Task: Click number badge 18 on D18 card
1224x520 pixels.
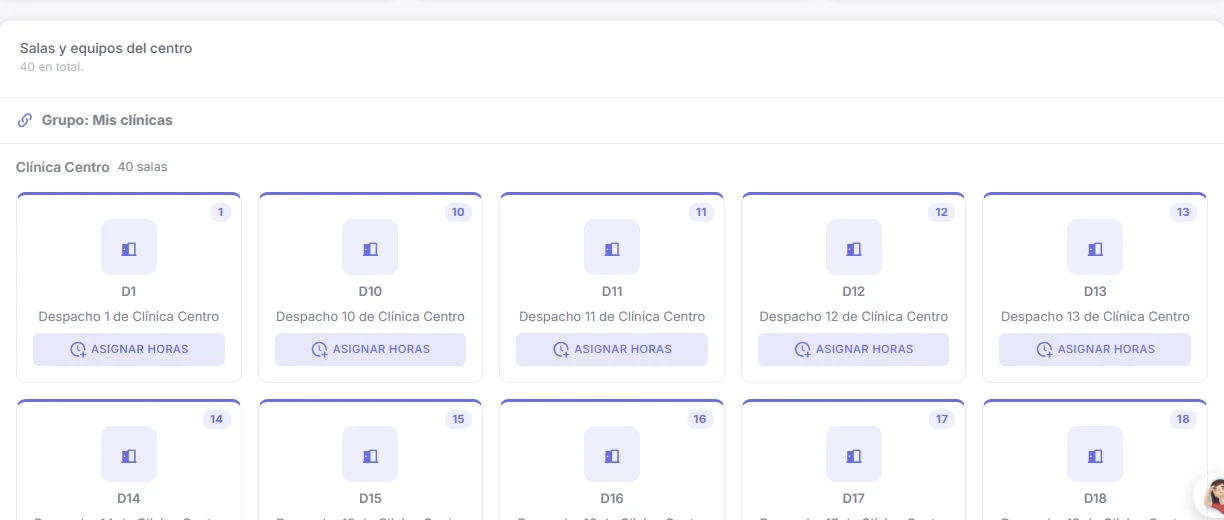Action: click(x=1183, y=419)
